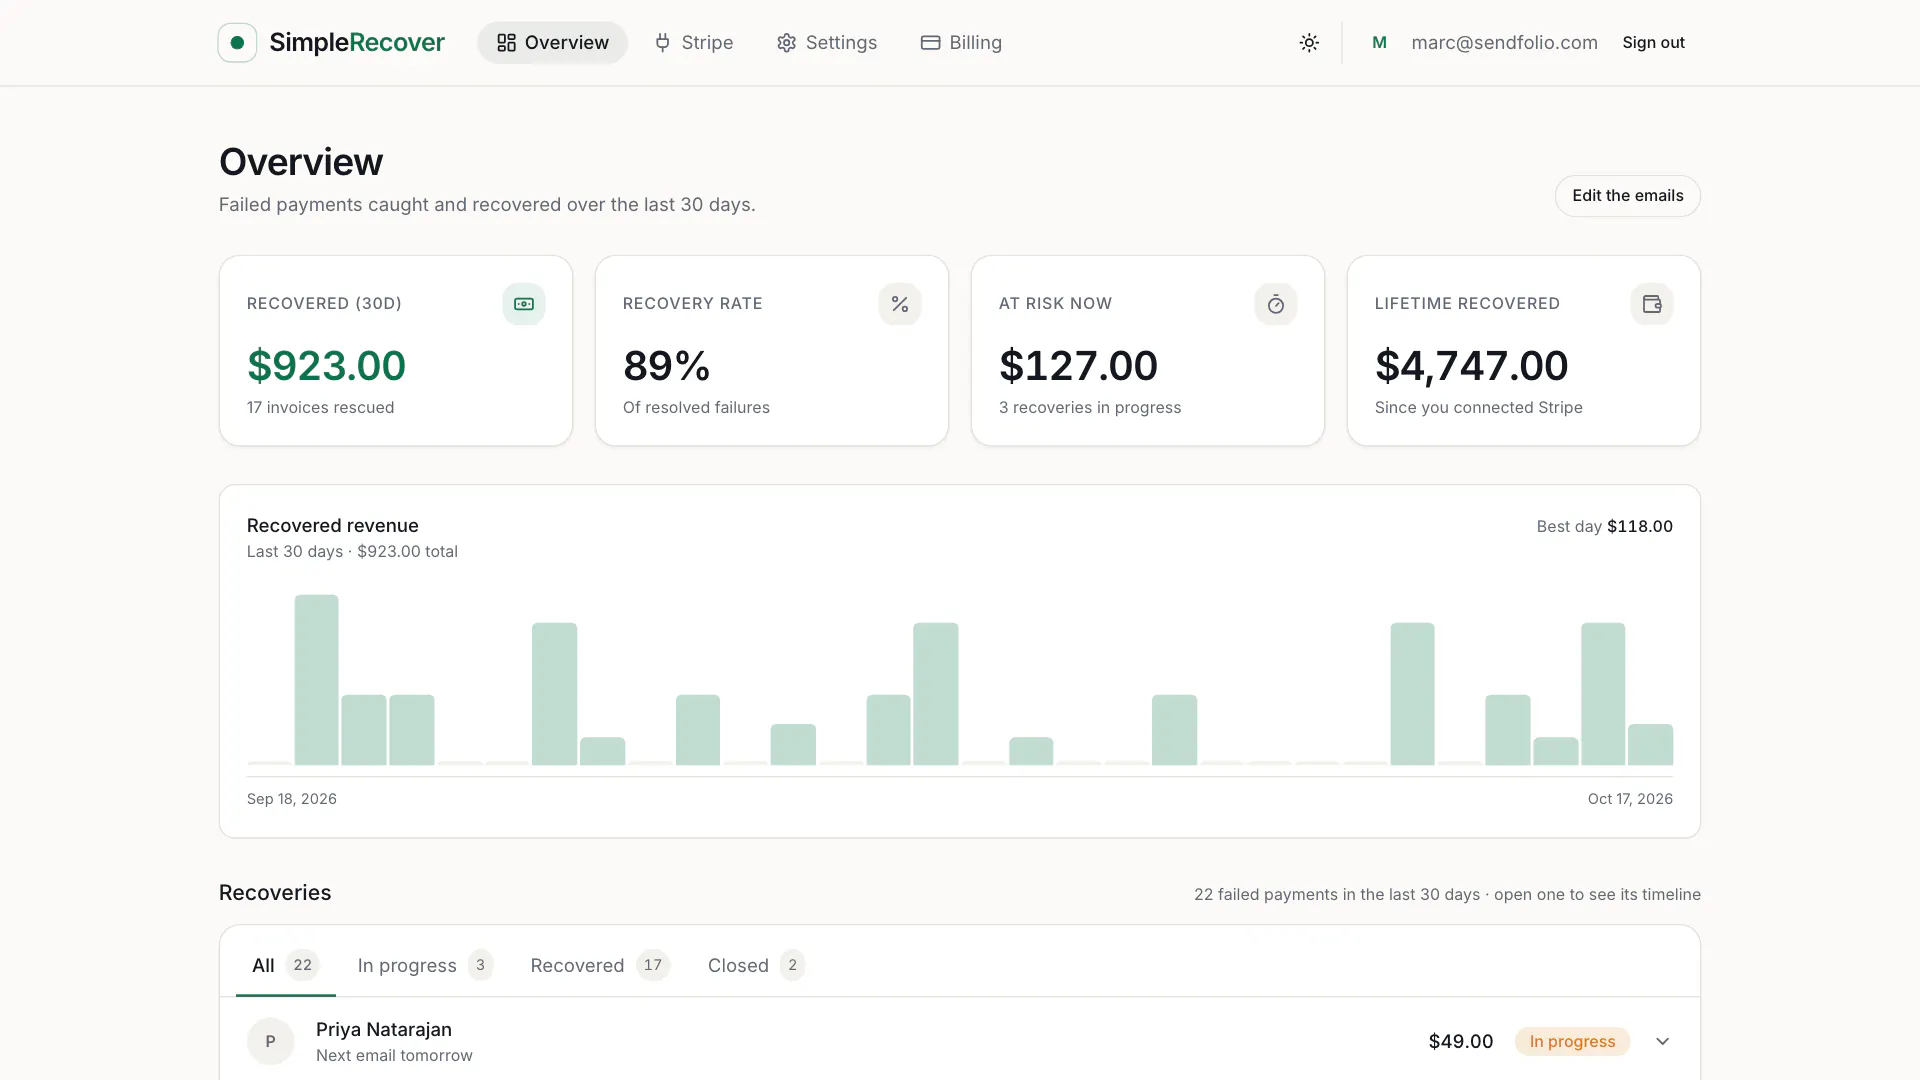This screenshot has height=1080, width=1920.
Task: Click the SimpleRecover brand name
Action: pyautogui.click(x=357, y=43)
